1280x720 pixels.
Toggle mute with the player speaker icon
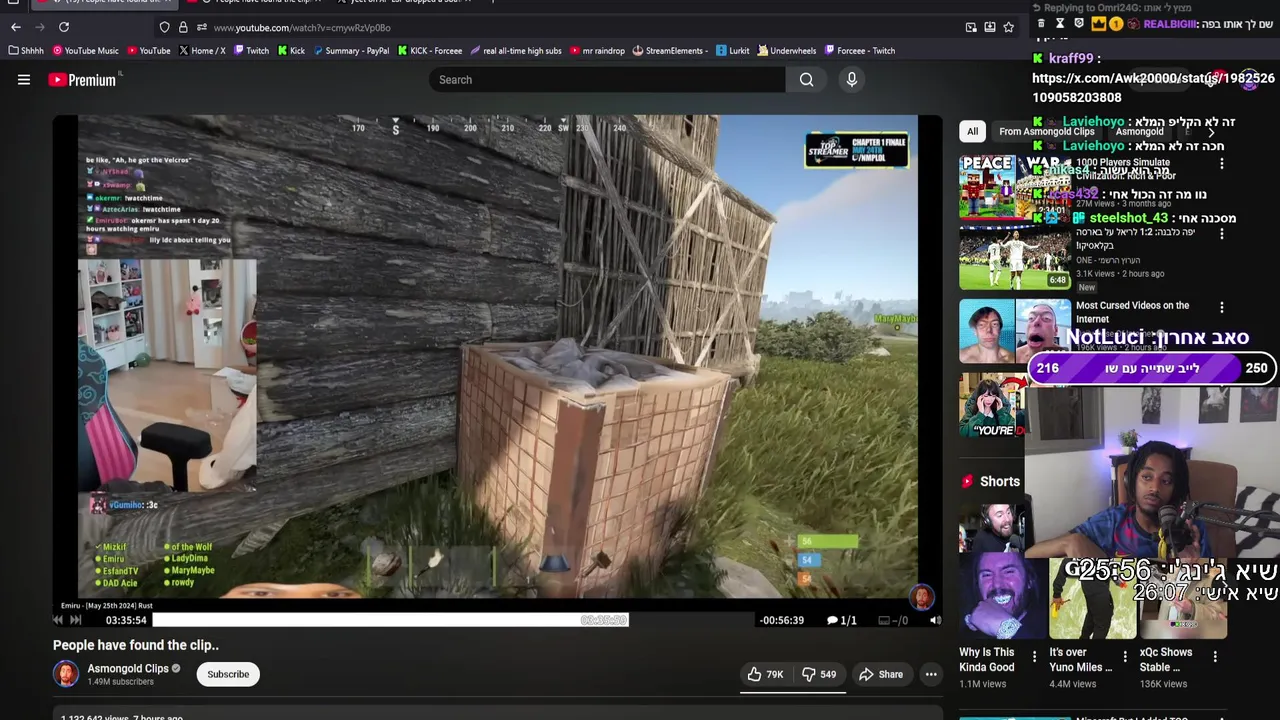(935, 620)
